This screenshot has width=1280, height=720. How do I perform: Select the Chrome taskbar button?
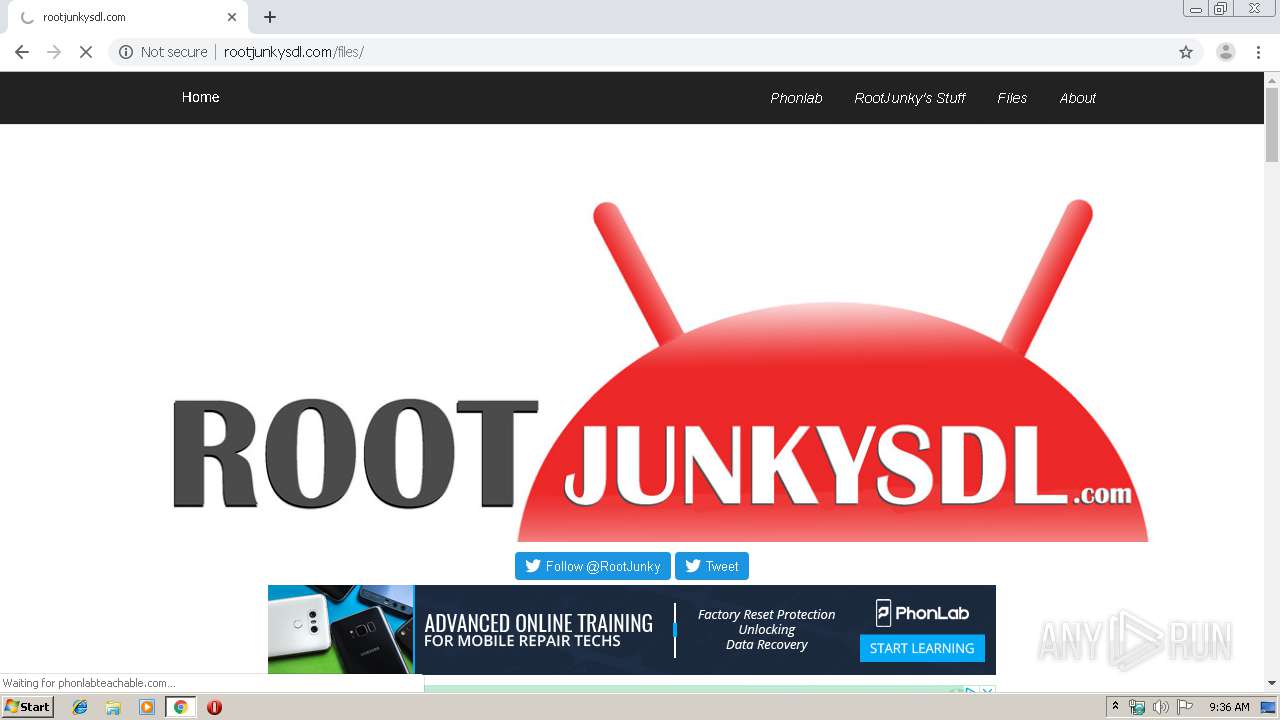(x=180, y=707)
